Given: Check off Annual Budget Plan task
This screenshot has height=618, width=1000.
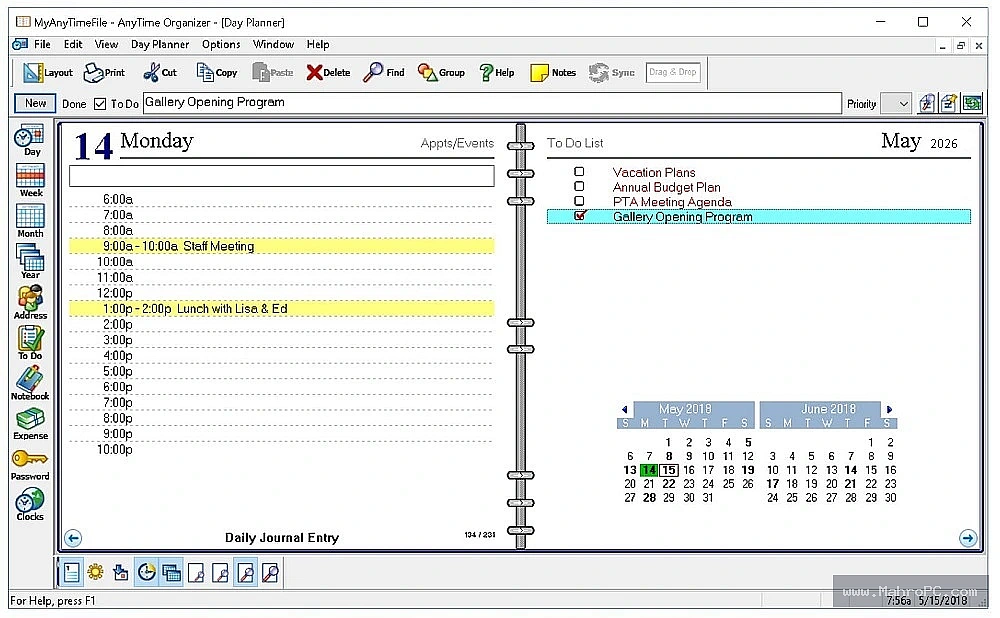Looking at the screenshot, I should [579, 186].
